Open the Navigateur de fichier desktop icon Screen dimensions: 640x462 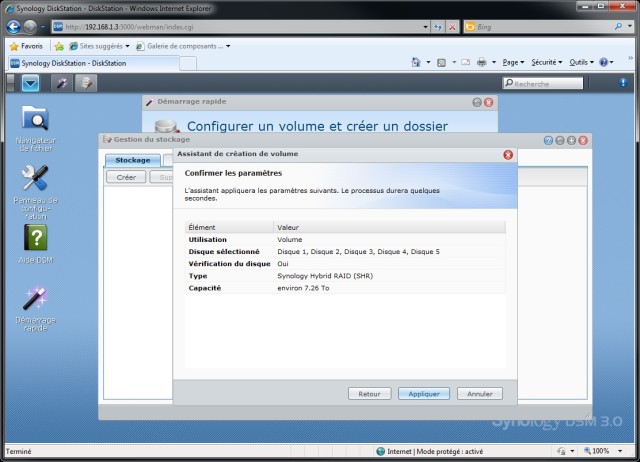(36, 128)
